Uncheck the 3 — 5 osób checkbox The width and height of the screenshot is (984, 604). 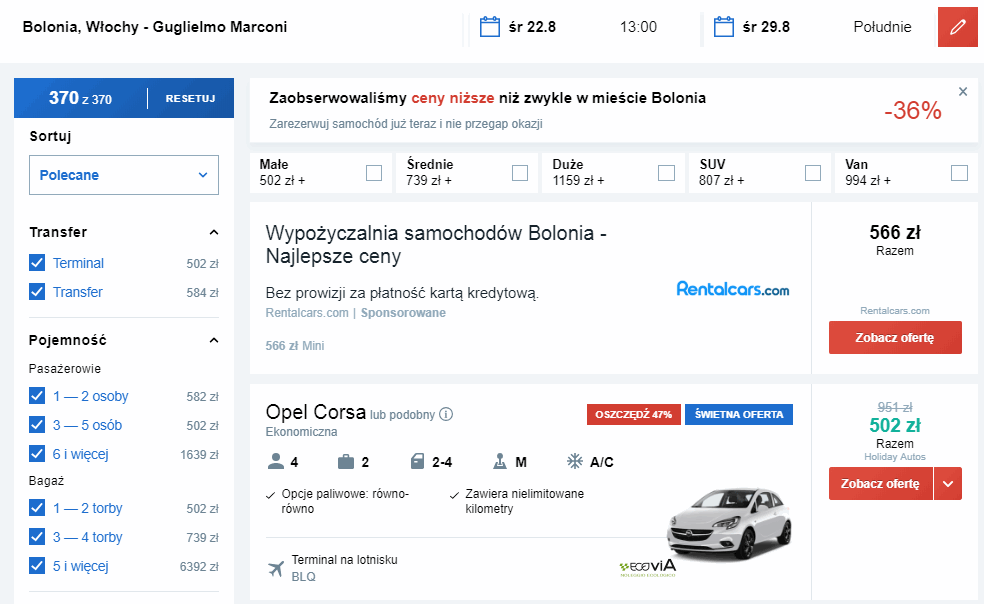37,424
